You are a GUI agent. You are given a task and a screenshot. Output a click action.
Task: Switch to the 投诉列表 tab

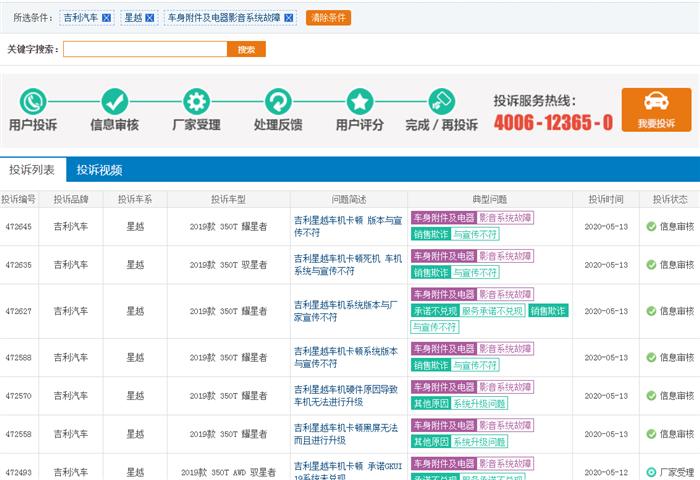pyautogui.click(x=32, y=170)
